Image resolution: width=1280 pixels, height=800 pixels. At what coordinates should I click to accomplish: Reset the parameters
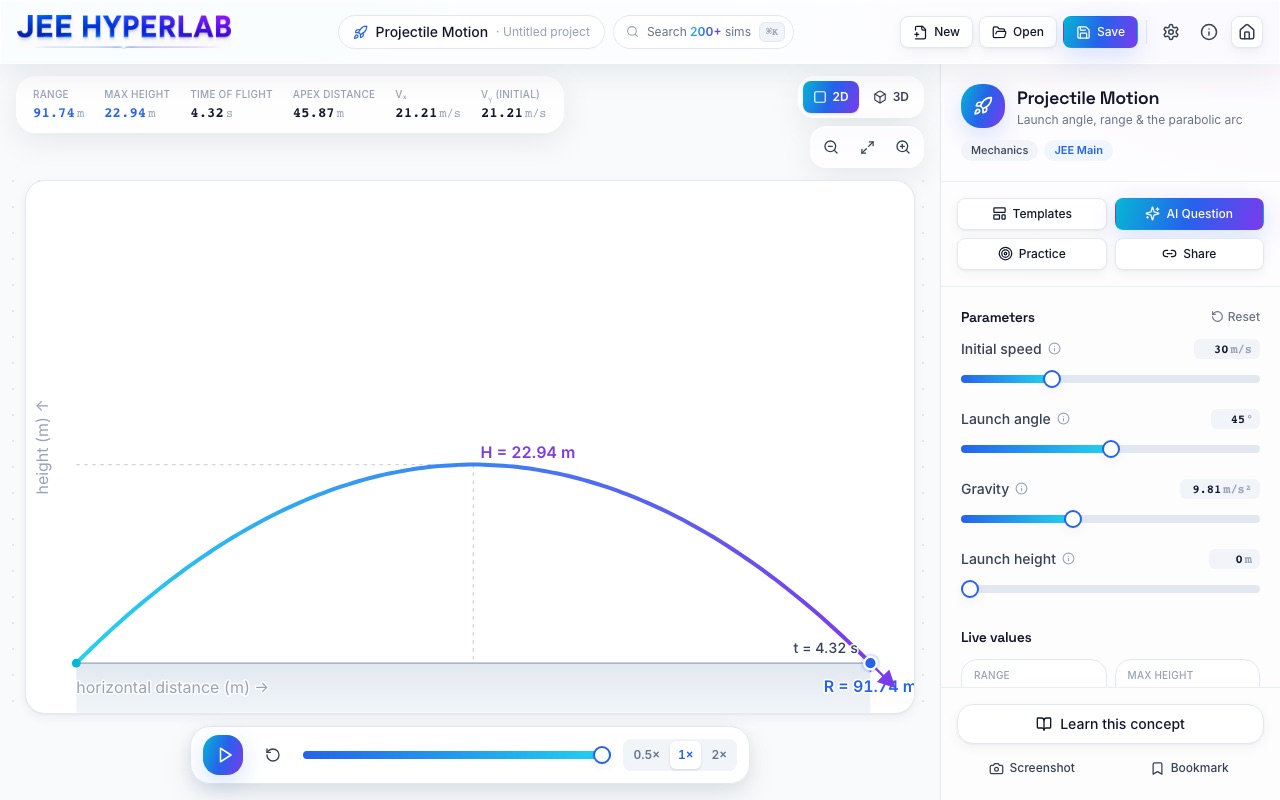coord(1235,317)
